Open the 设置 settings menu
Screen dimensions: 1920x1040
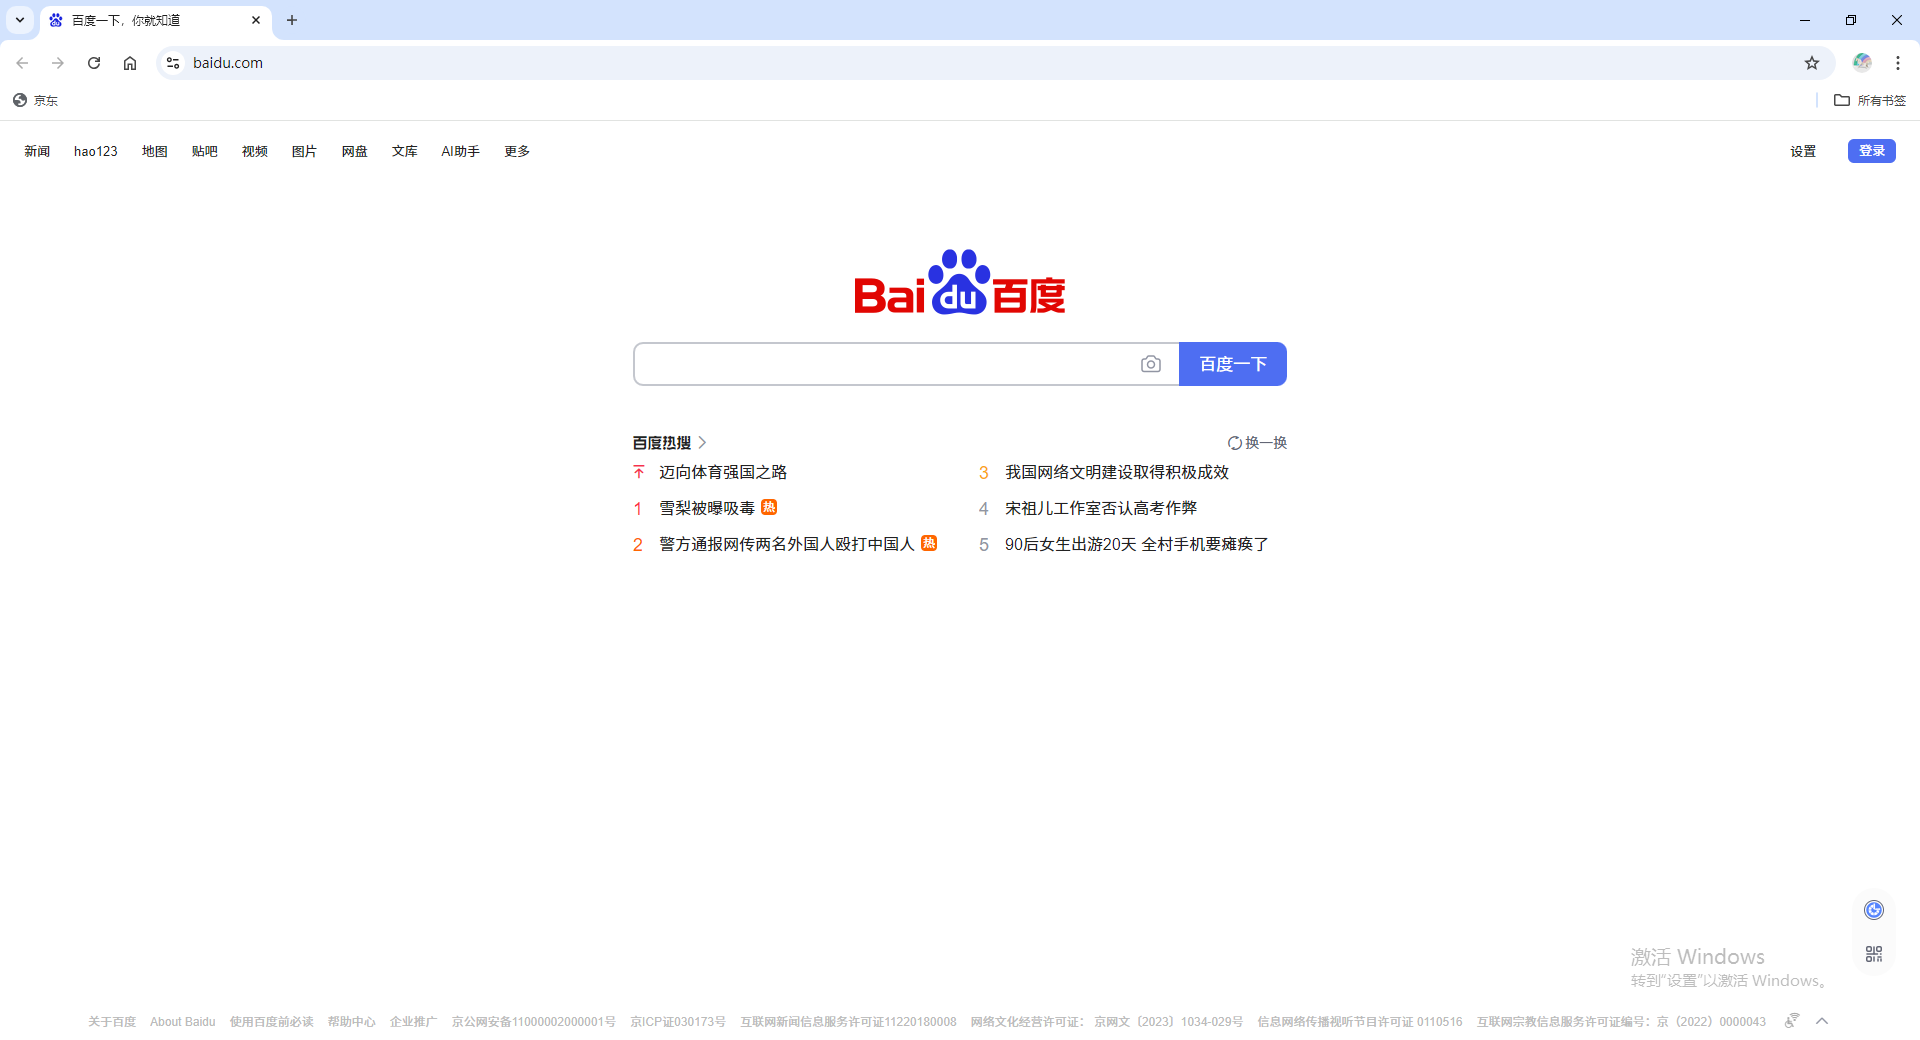[x=1803, y=151]
